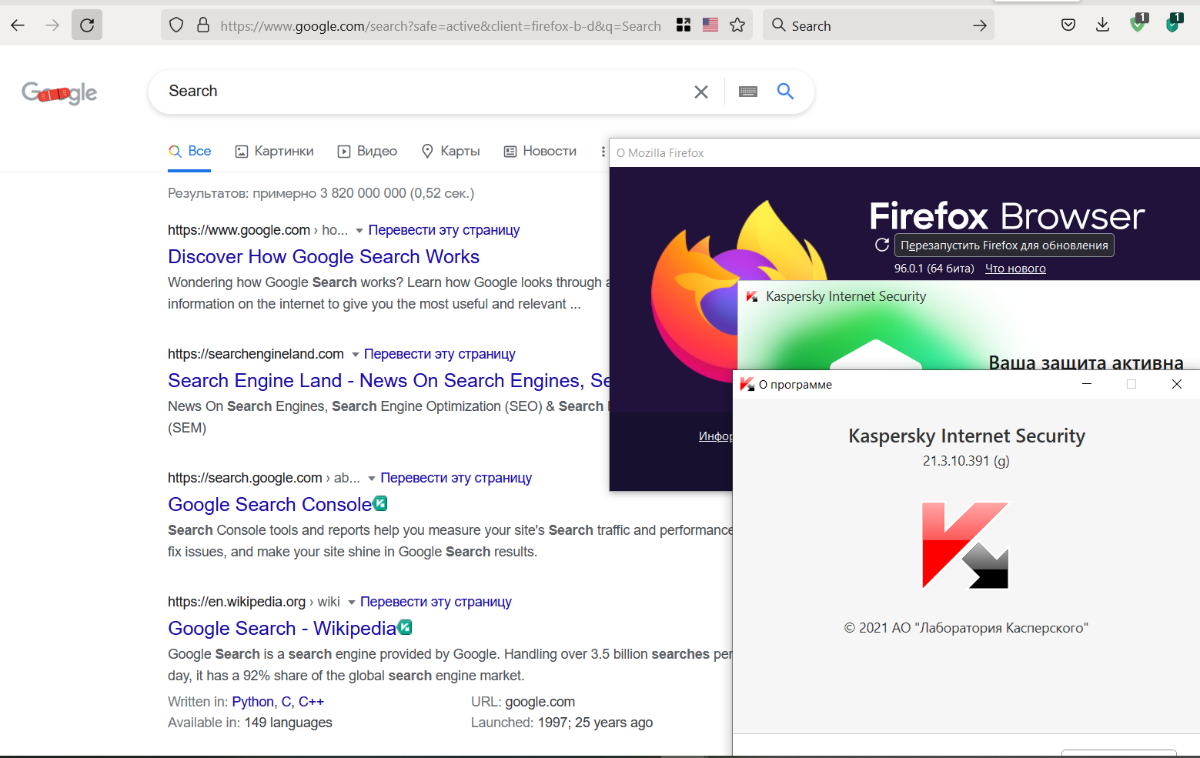
Task: Open the Pocket icon in toolbar
Action: pyautogui.click(x=1068, y=25)
